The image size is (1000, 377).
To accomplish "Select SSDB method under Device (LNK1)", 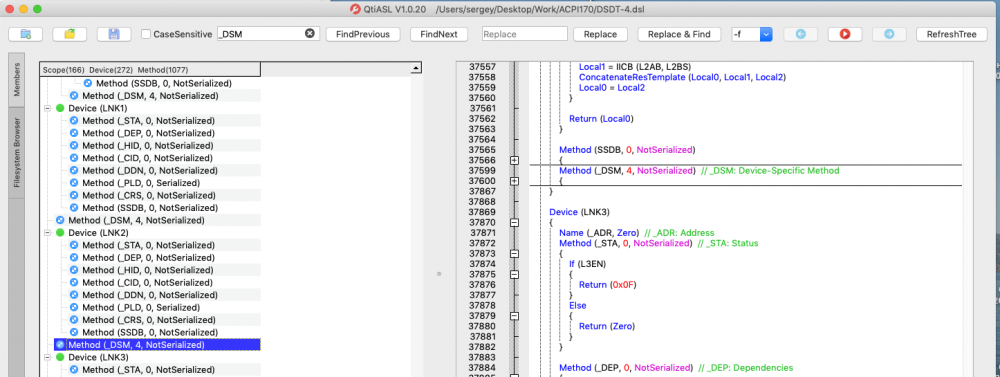I will 150,208.
